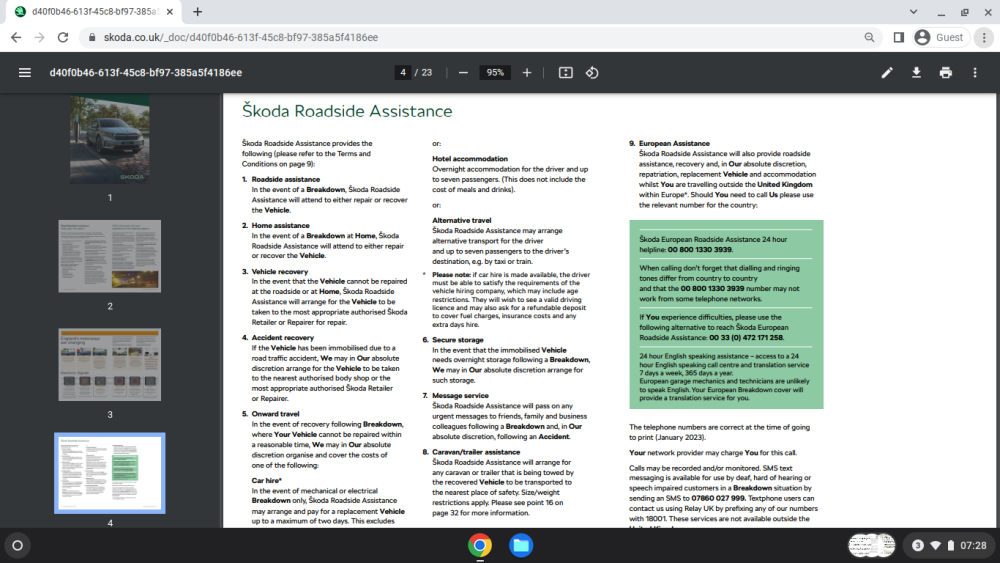Click the 'Car hire*' subheading
This screenshot has height=563, width=1000.
tap(267, 481)
